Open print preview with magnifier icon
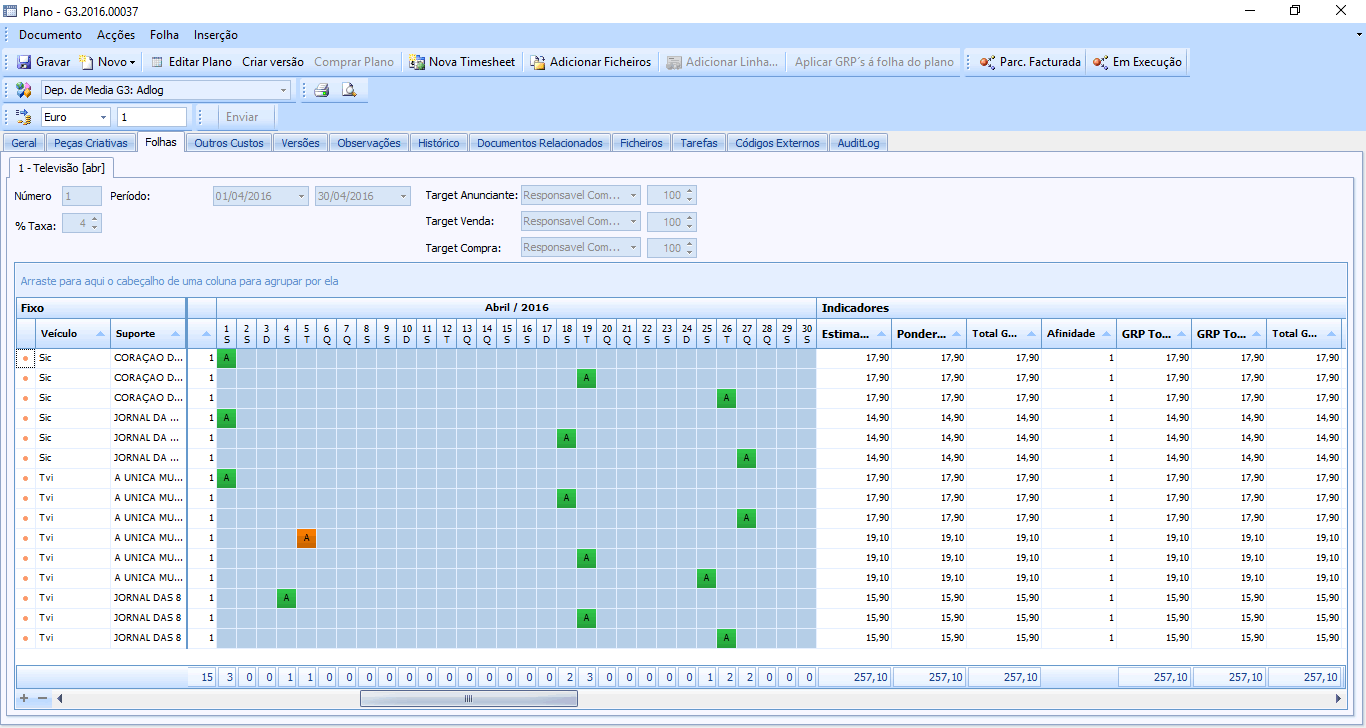 tap(349, 90)
